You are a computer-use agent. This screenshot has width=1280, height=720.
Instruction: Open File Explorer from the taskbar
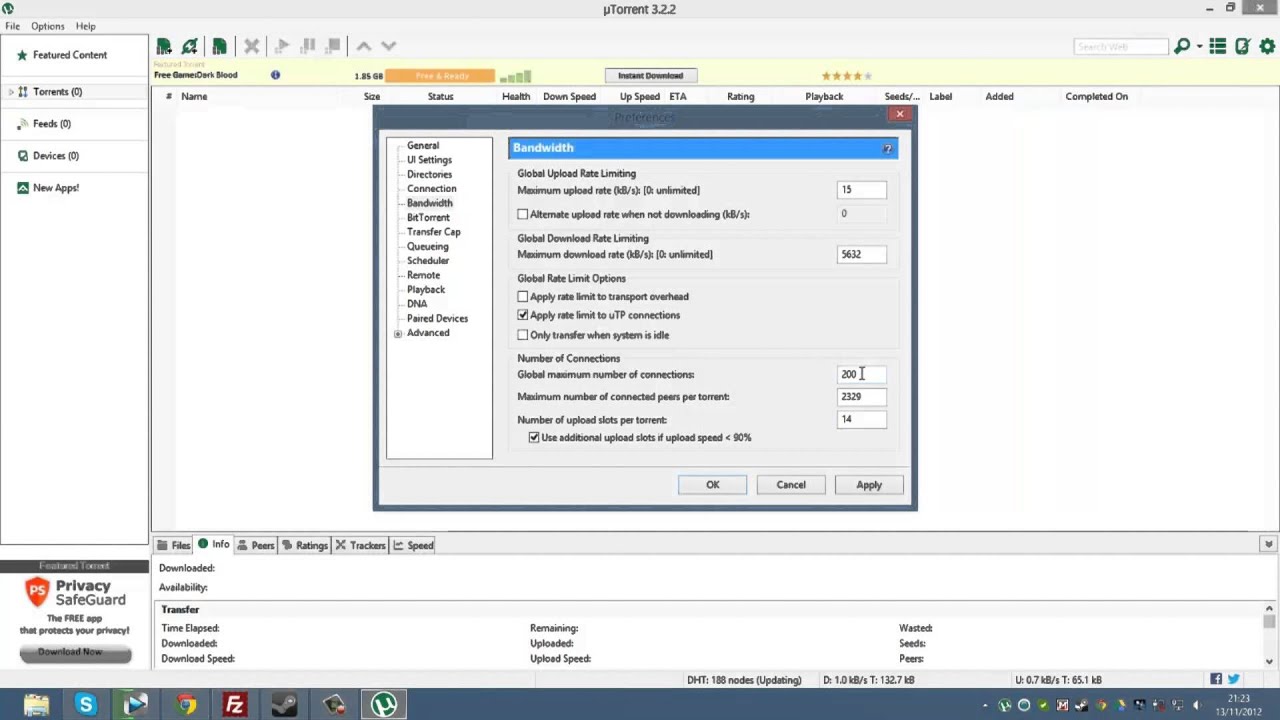tap(36, 705)
